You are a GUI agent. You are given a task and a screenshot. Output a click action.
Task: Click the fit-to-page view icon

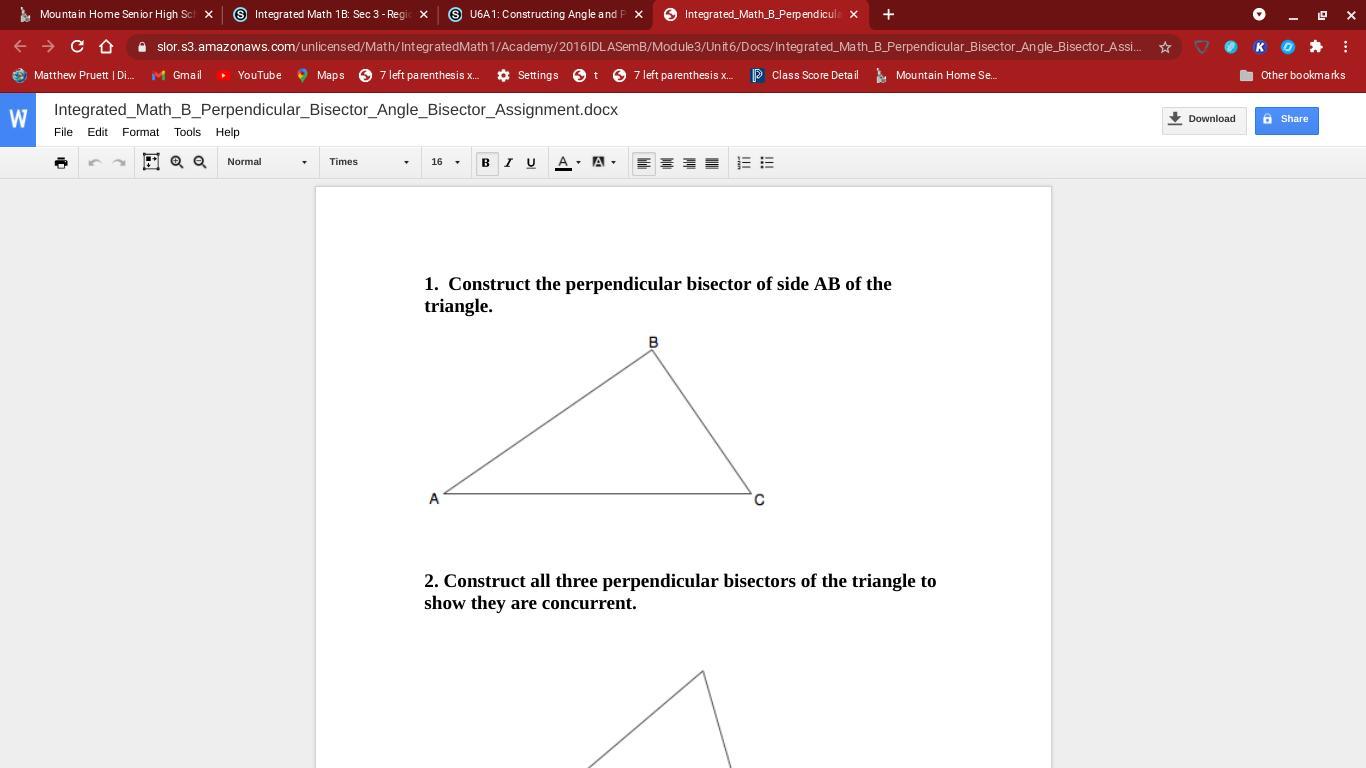click(151, 162)
